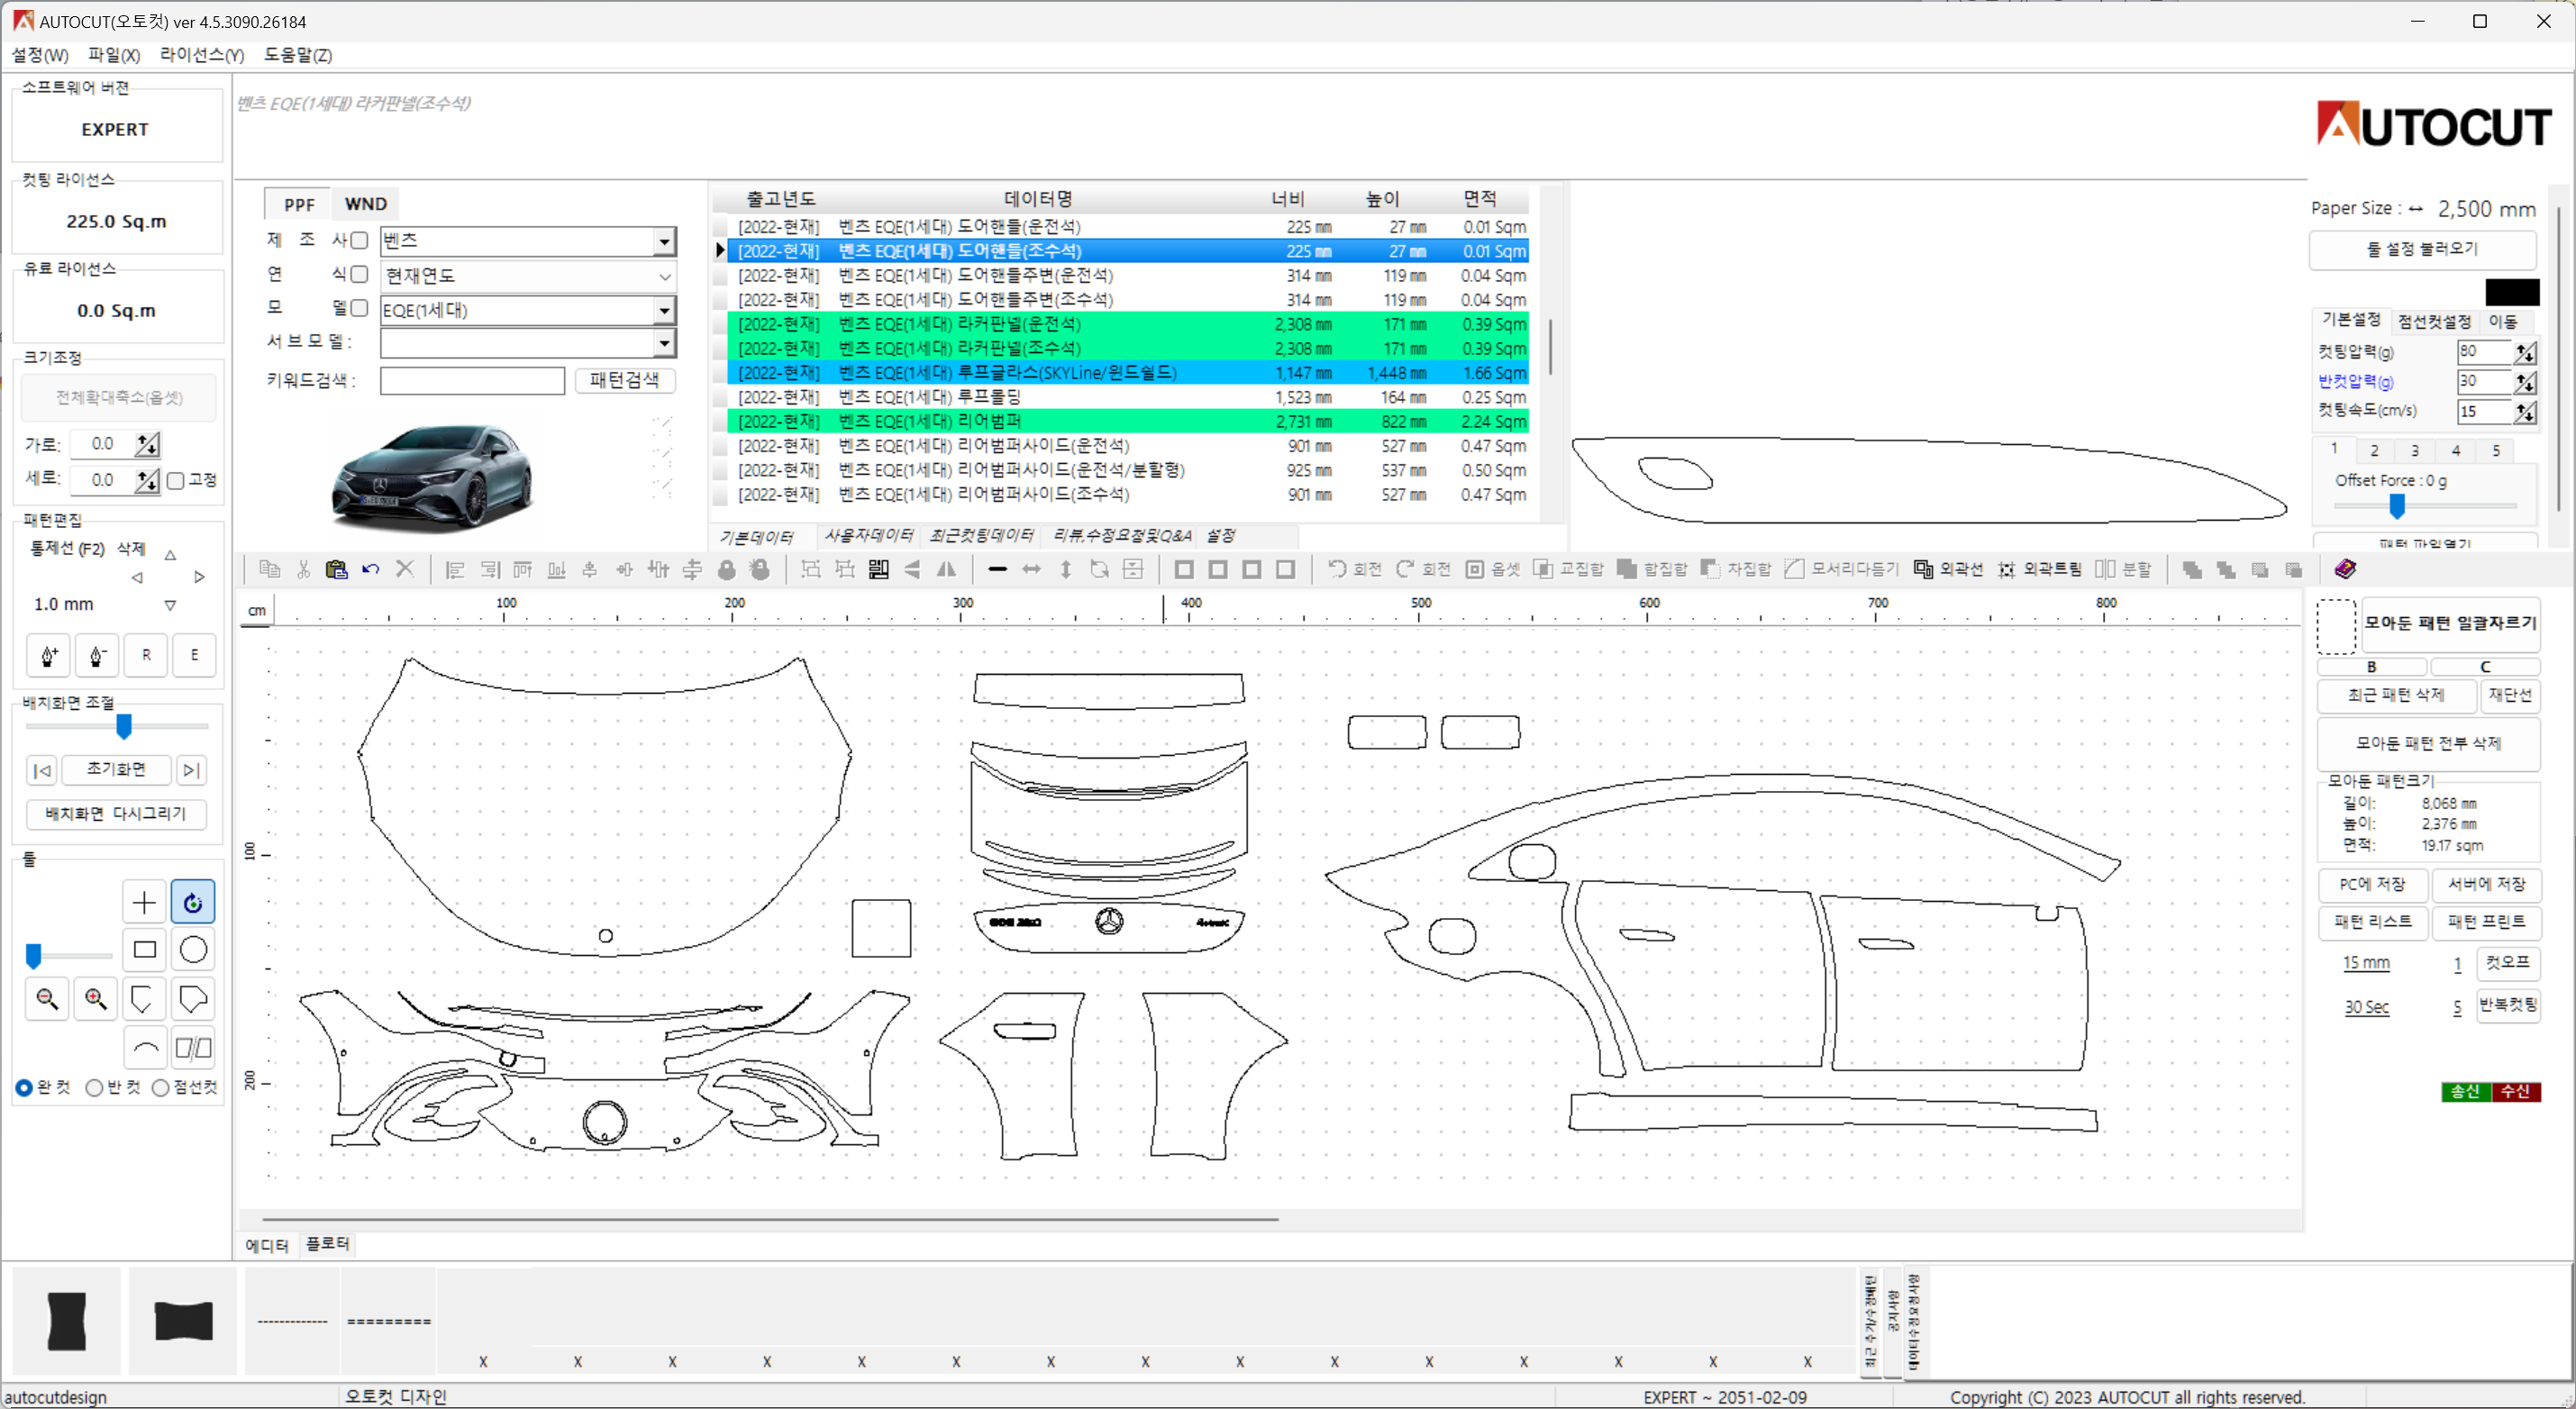Click the 패턴검색 pattern search button

pyautogui.click(x=625, y=380)
